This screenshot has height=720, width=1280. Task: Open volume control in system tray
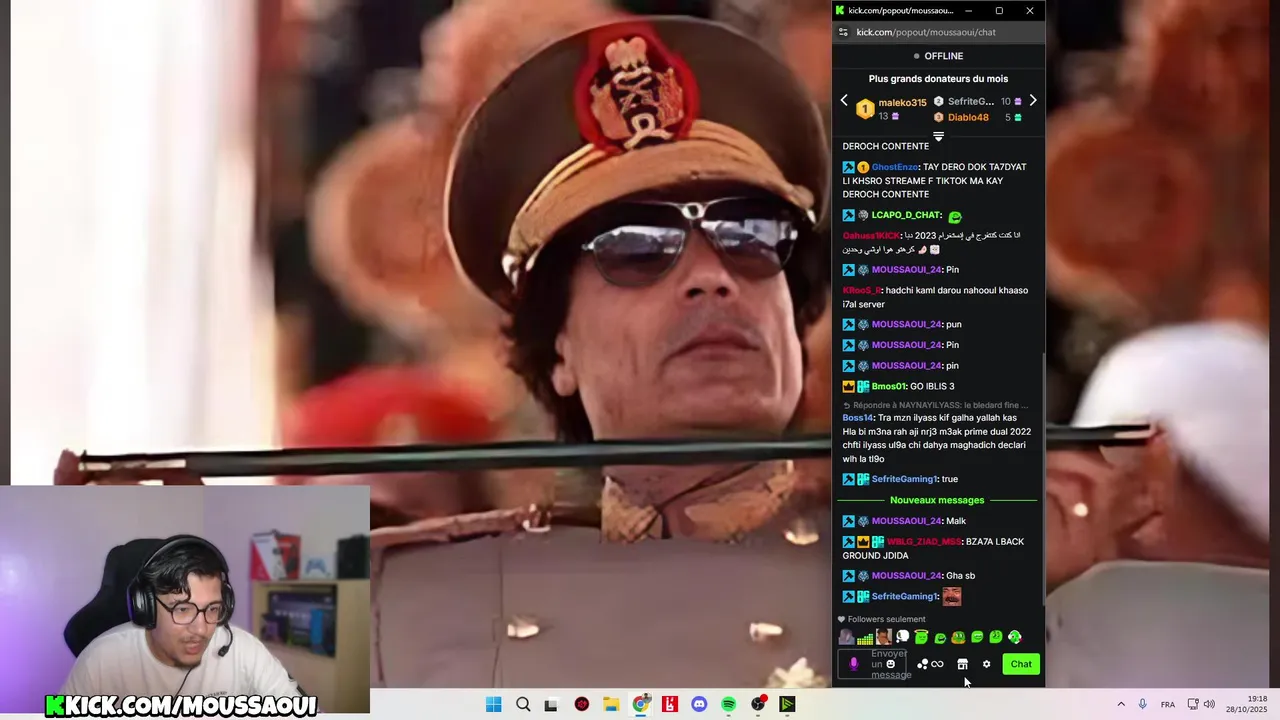click(1210, 704)
